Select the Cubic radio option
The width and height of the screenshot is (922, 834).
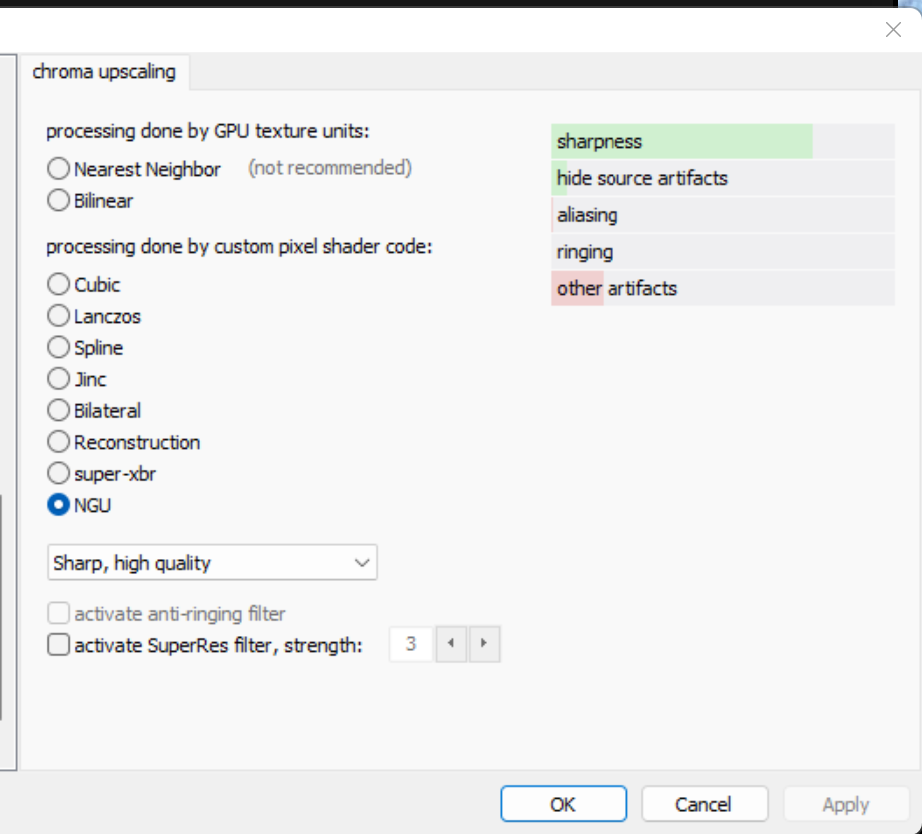pyautogui.click(x=58, y=284)
